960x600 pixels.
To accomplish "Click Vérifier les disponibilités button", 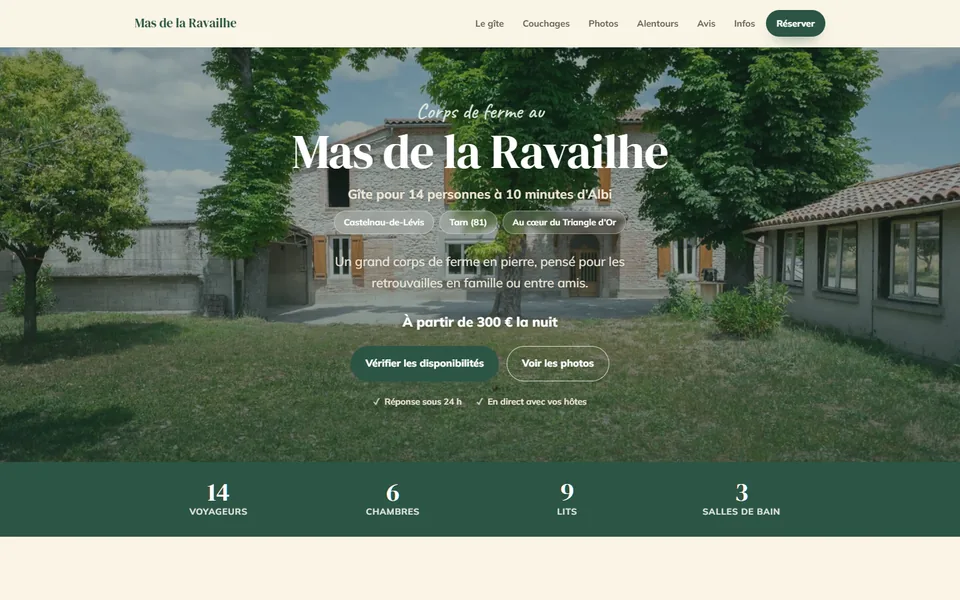I will (424, 364).
